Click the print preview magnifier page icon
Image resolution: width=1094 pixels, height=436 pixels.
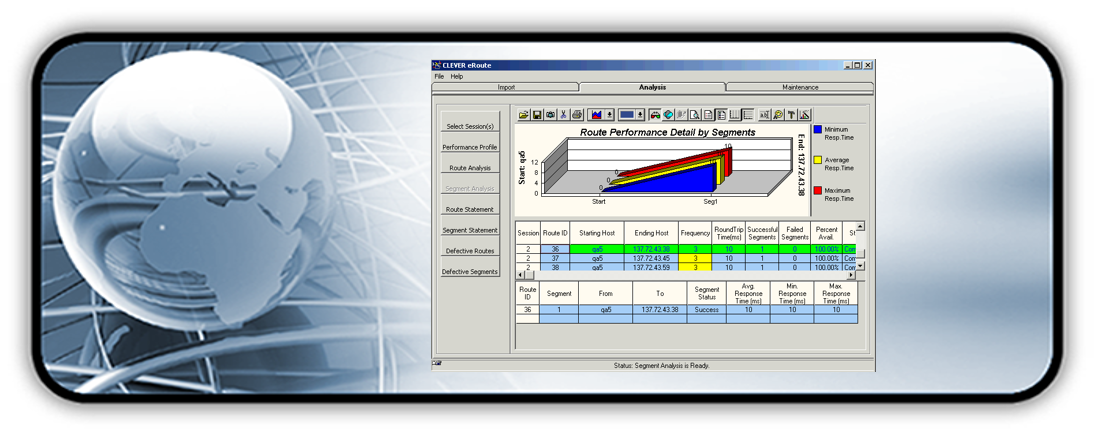tap(695, 114)
